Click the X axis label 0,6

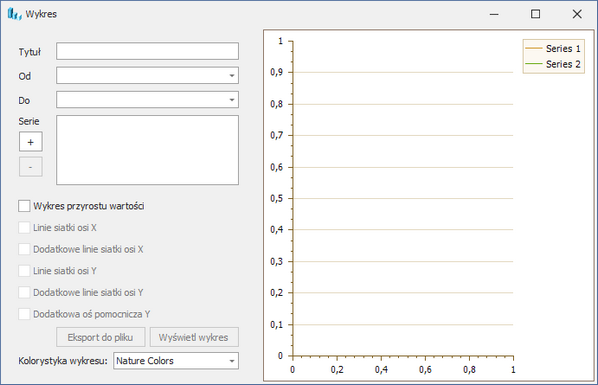425,370
